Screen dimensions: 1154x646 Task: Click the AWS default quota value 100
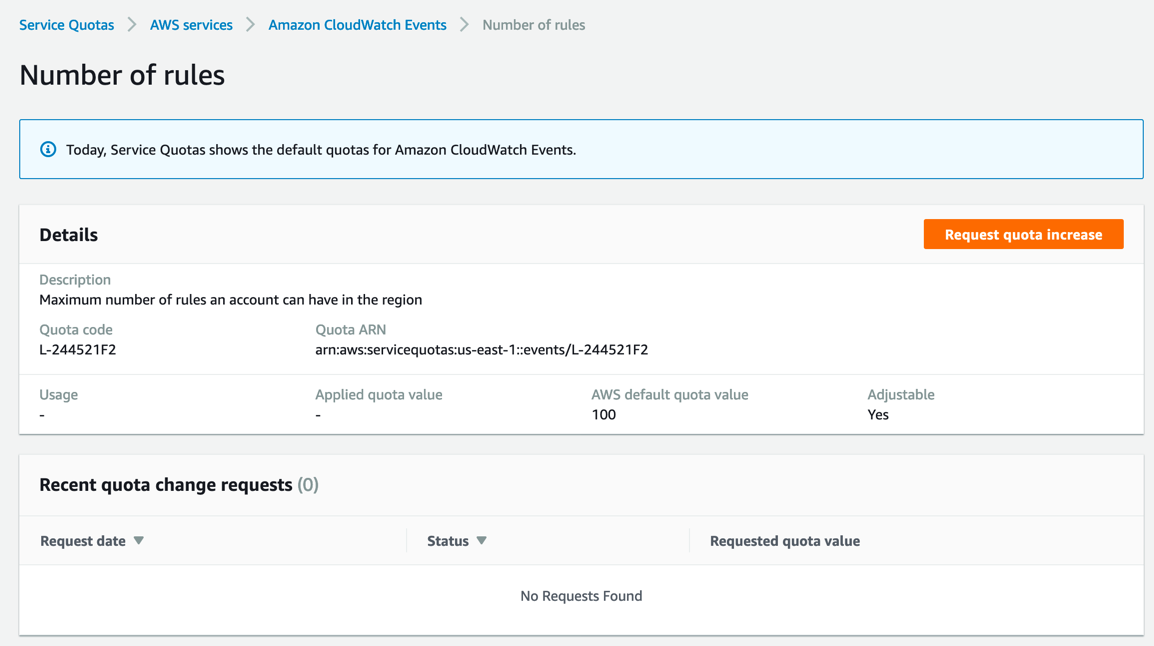tap(603, 414)
